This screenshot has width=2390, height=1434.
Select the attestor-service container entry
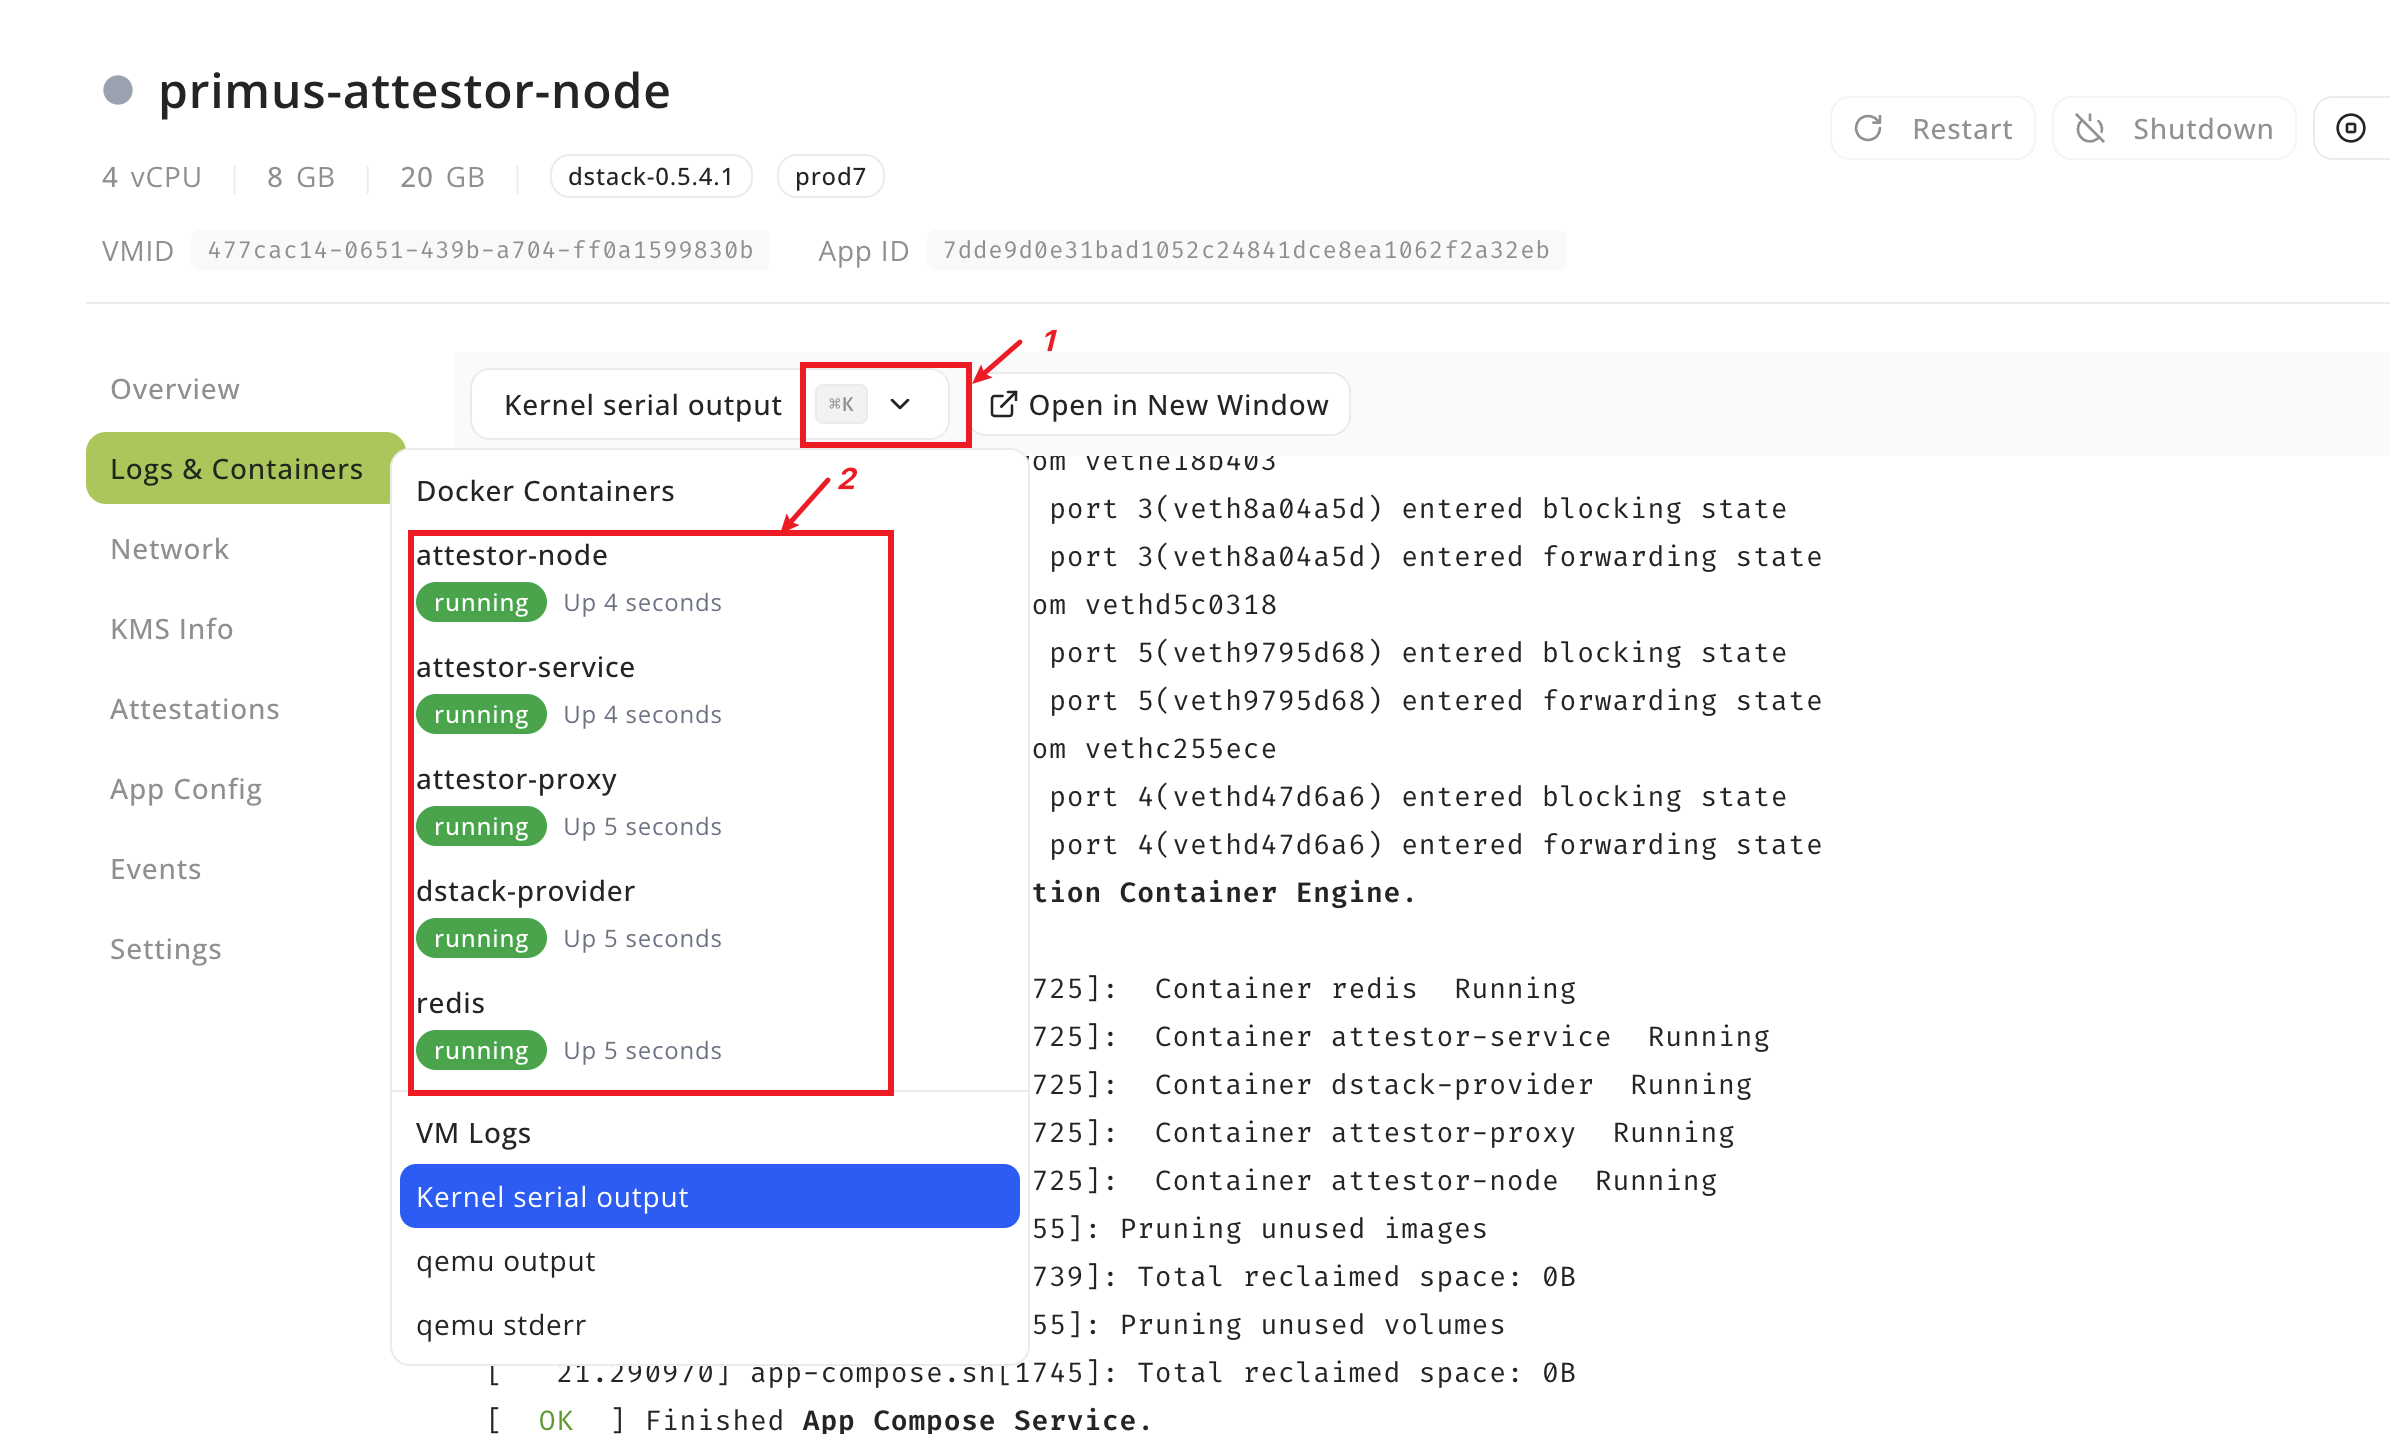526,668
